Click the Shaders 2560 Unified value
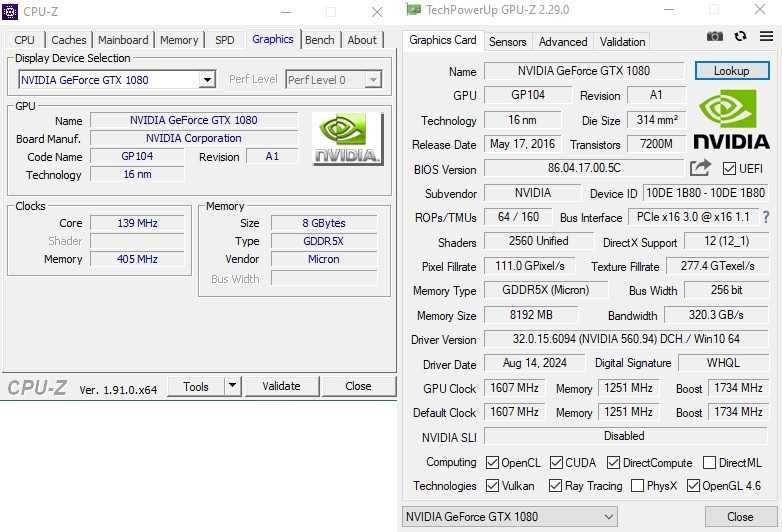Image resolution: width=782 pixels, height=532 pixels. [539, 241]
